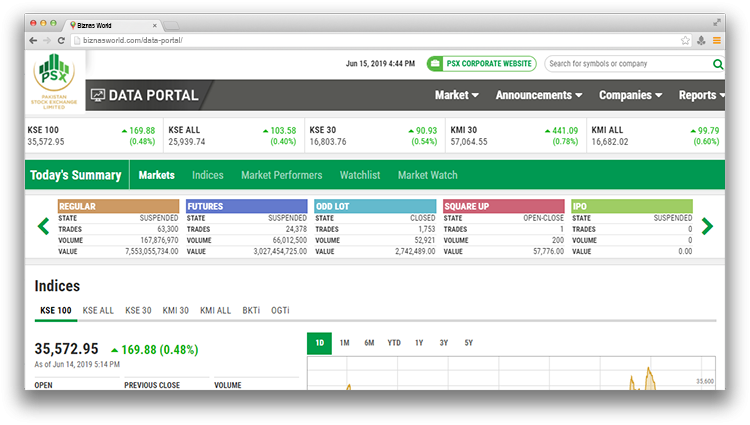Click the browser back arrow
The image size is (750, 425).
[x=33, y=40]
